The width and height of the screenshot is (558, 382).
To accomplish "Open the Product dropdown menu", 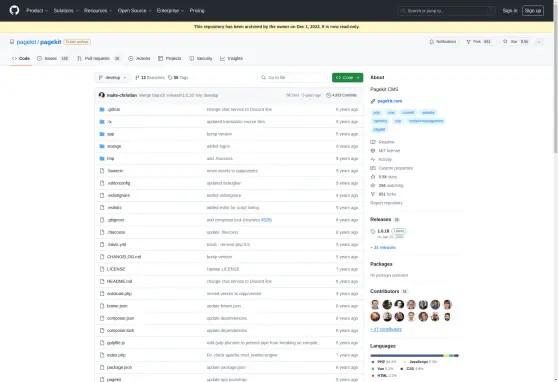I will 37,11.
